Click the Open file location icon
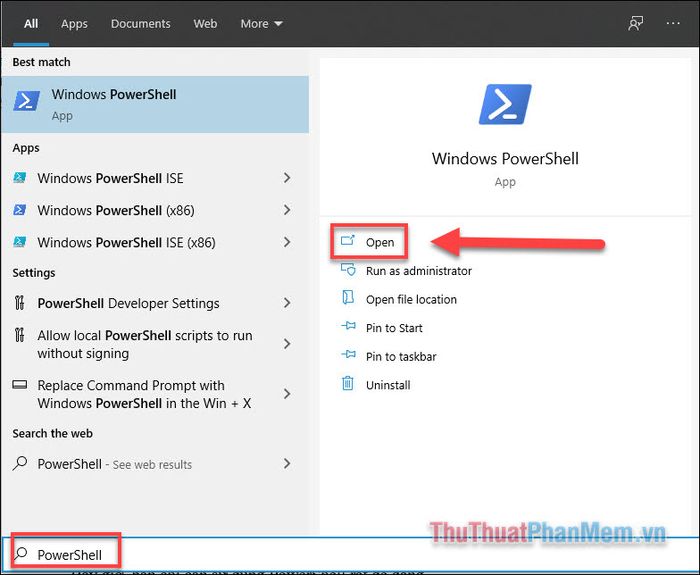The width and height of the screenshot is (700, 575). [x=348, y=297]
